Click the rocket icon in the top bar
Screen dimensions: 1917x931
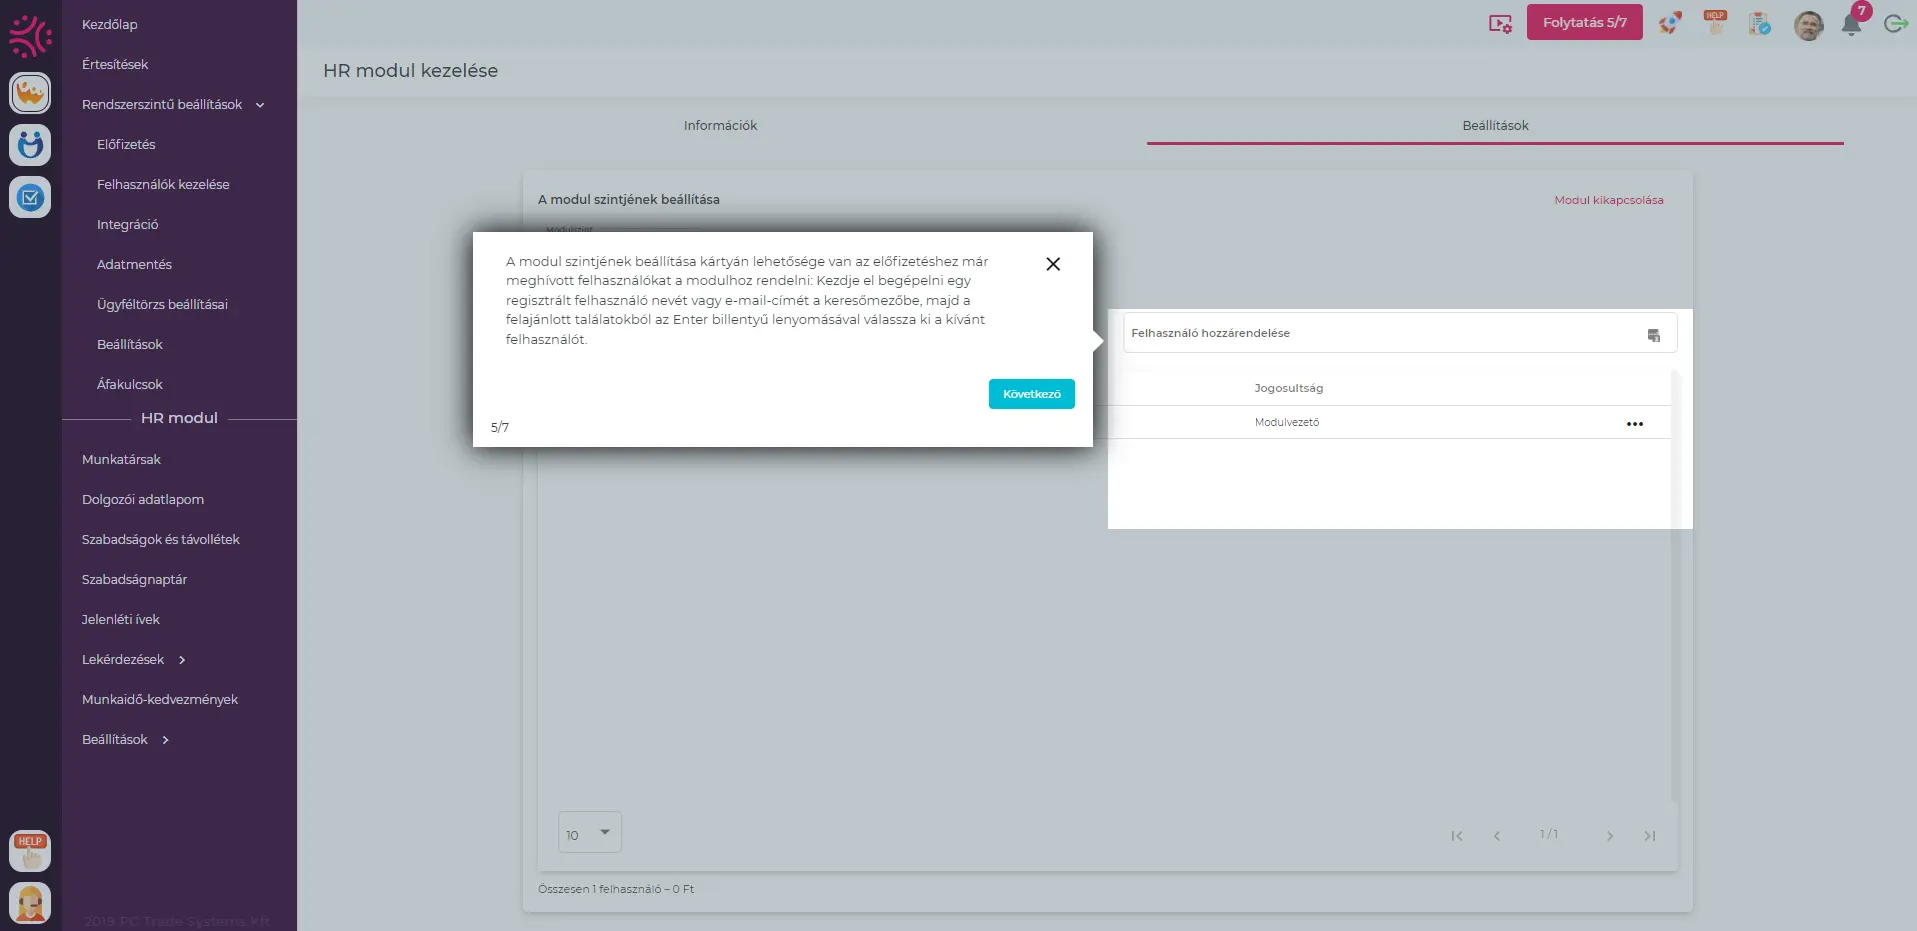(x=1669, y=23)
